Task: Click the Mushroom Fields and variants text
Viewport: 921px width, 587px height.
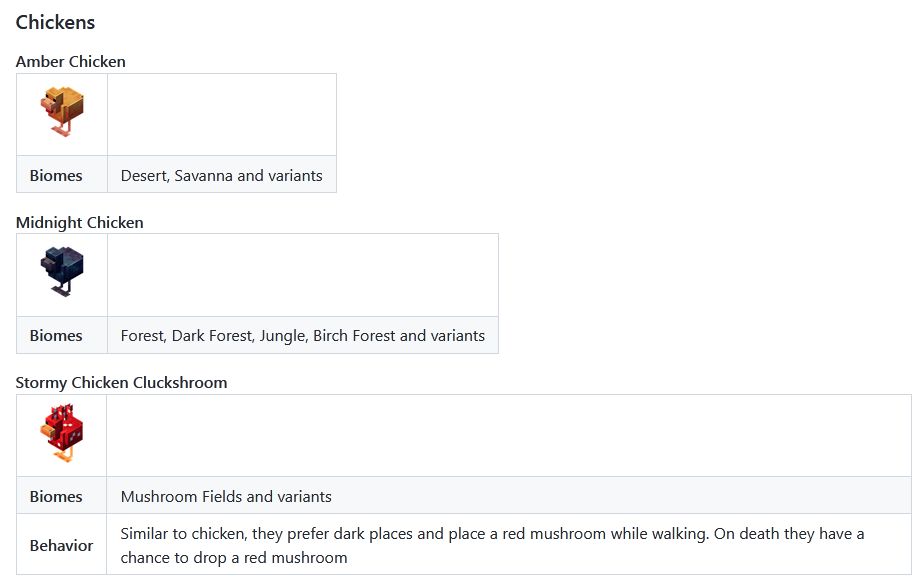Action: pyautogui.click(x=226, y=497)
